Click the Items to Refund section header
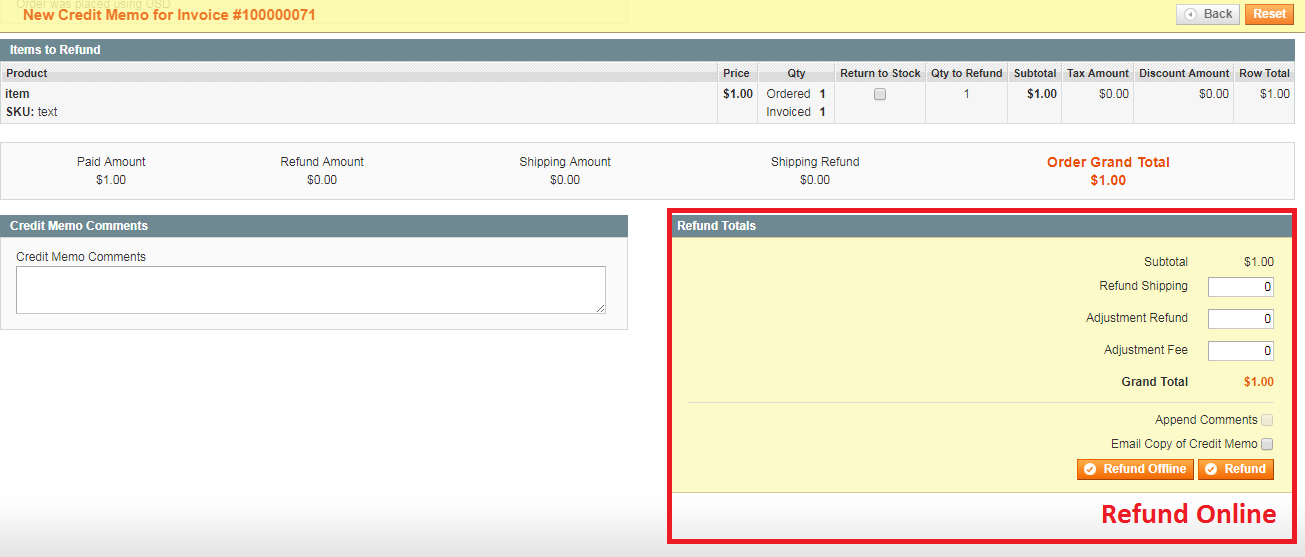Screen dimensions: 1305x557 pyautogui.click(x=55, y=50)
